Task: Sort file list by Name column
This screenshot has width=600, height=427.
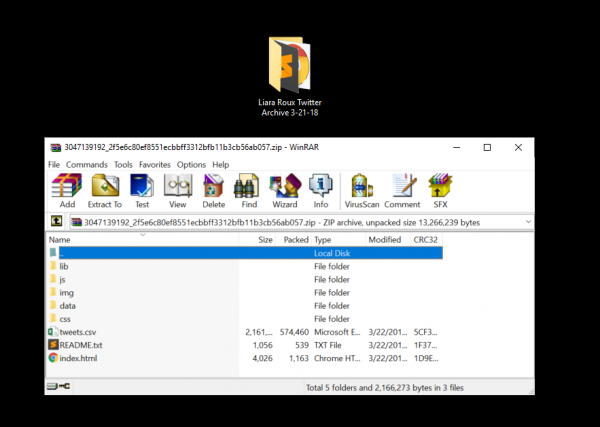Action: (x=60, y=240)
